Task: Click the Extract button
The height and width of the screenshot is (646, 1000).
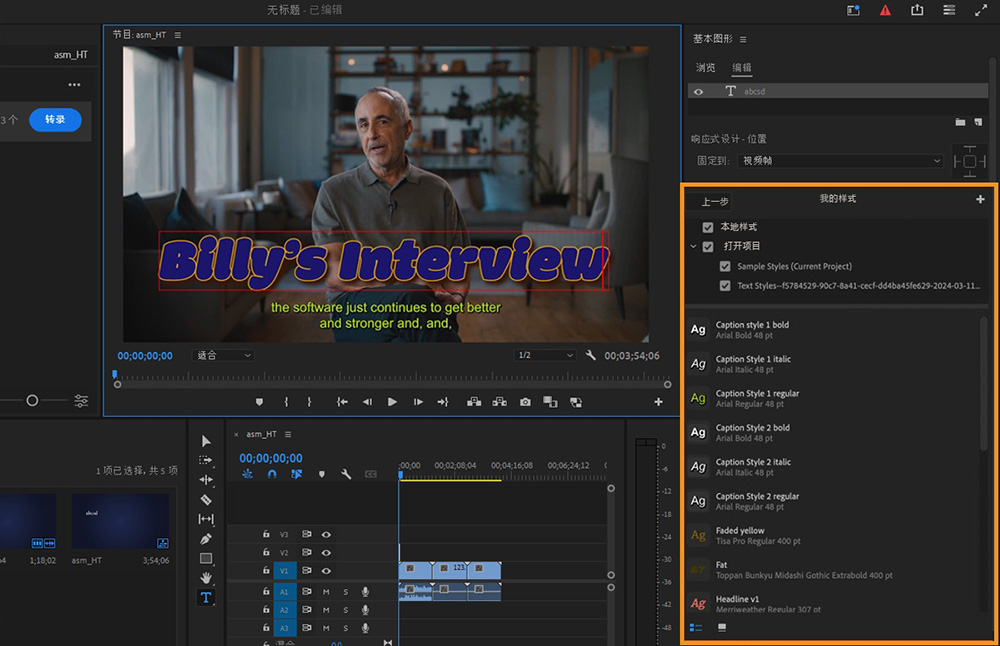Action: pyautogui.click(x=499, y=402)
